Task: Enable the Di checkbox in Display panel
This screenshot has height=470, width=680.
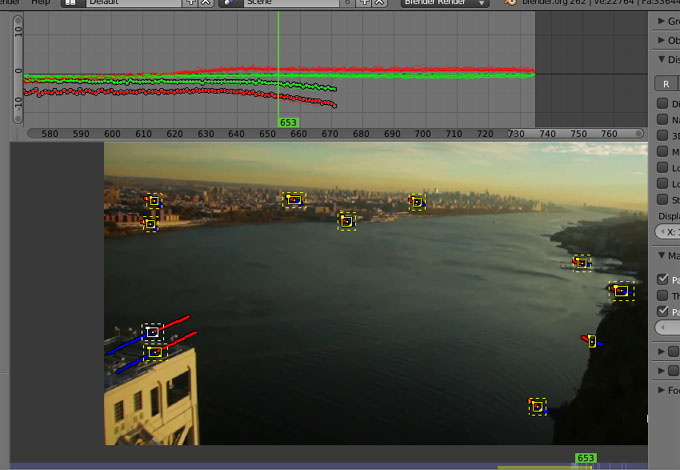Action: click(x=662, y=103)
